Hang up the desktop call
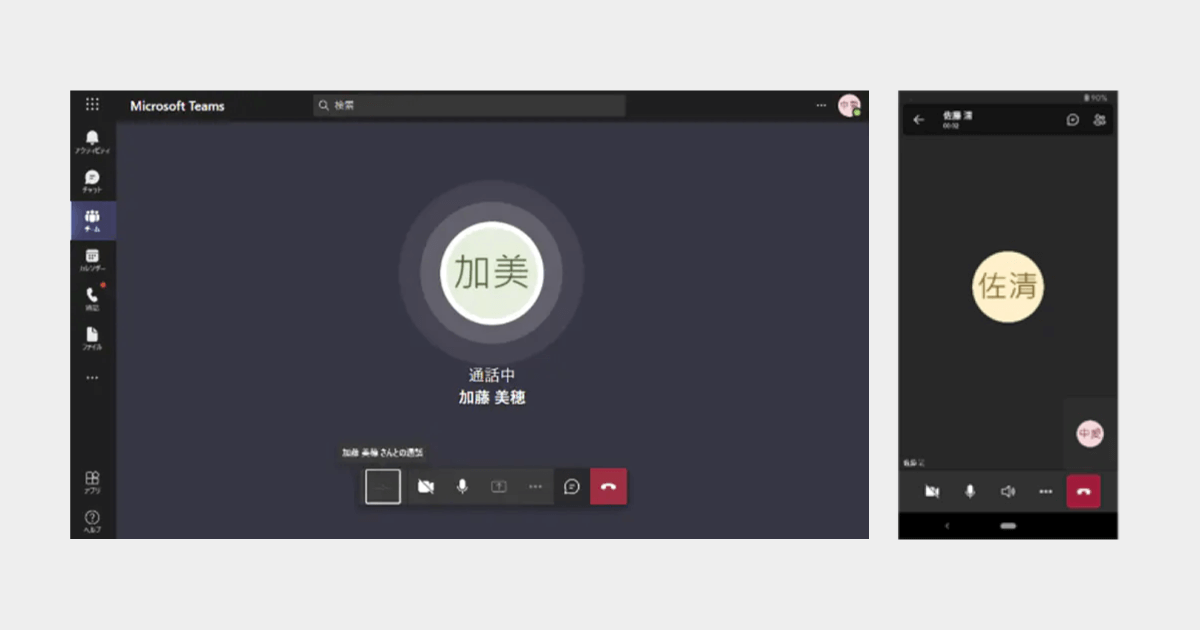Screen dimensions: 1200x630 coord(608,486)
